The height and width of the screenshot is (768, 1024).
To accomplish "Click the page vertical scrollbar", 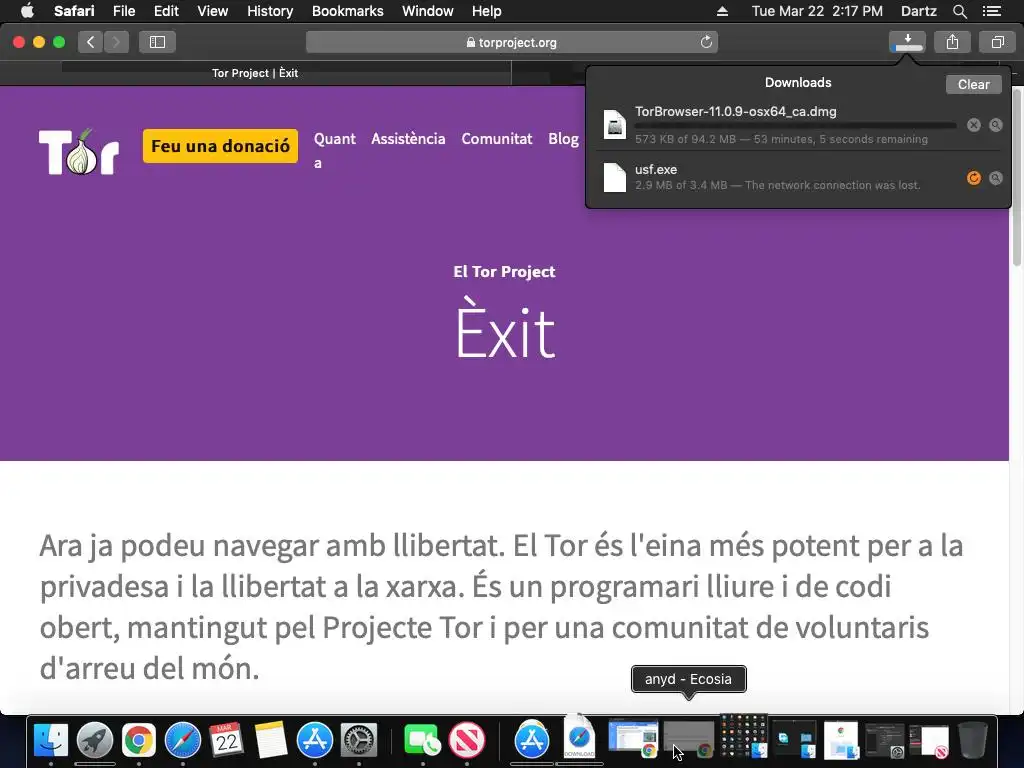I will [1017, 176].
